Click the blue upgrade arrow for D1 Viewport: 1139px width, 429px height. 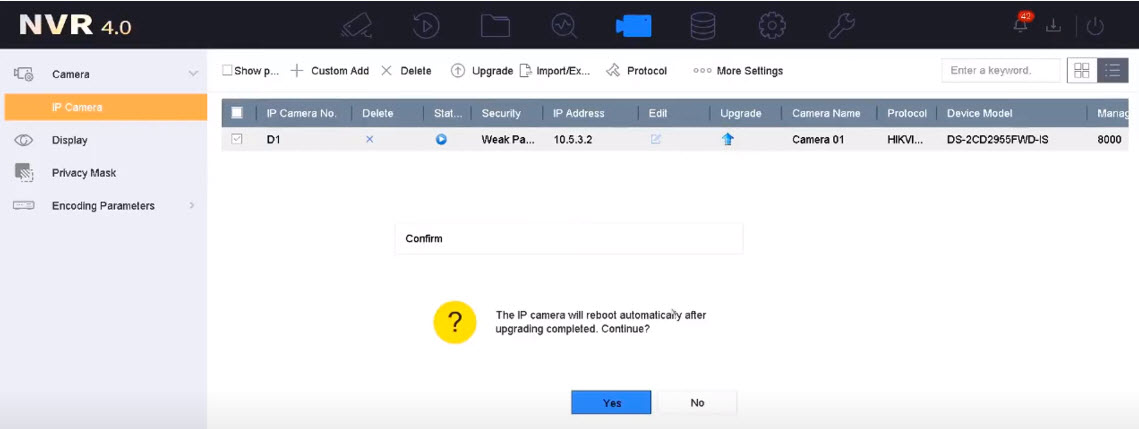728,140
